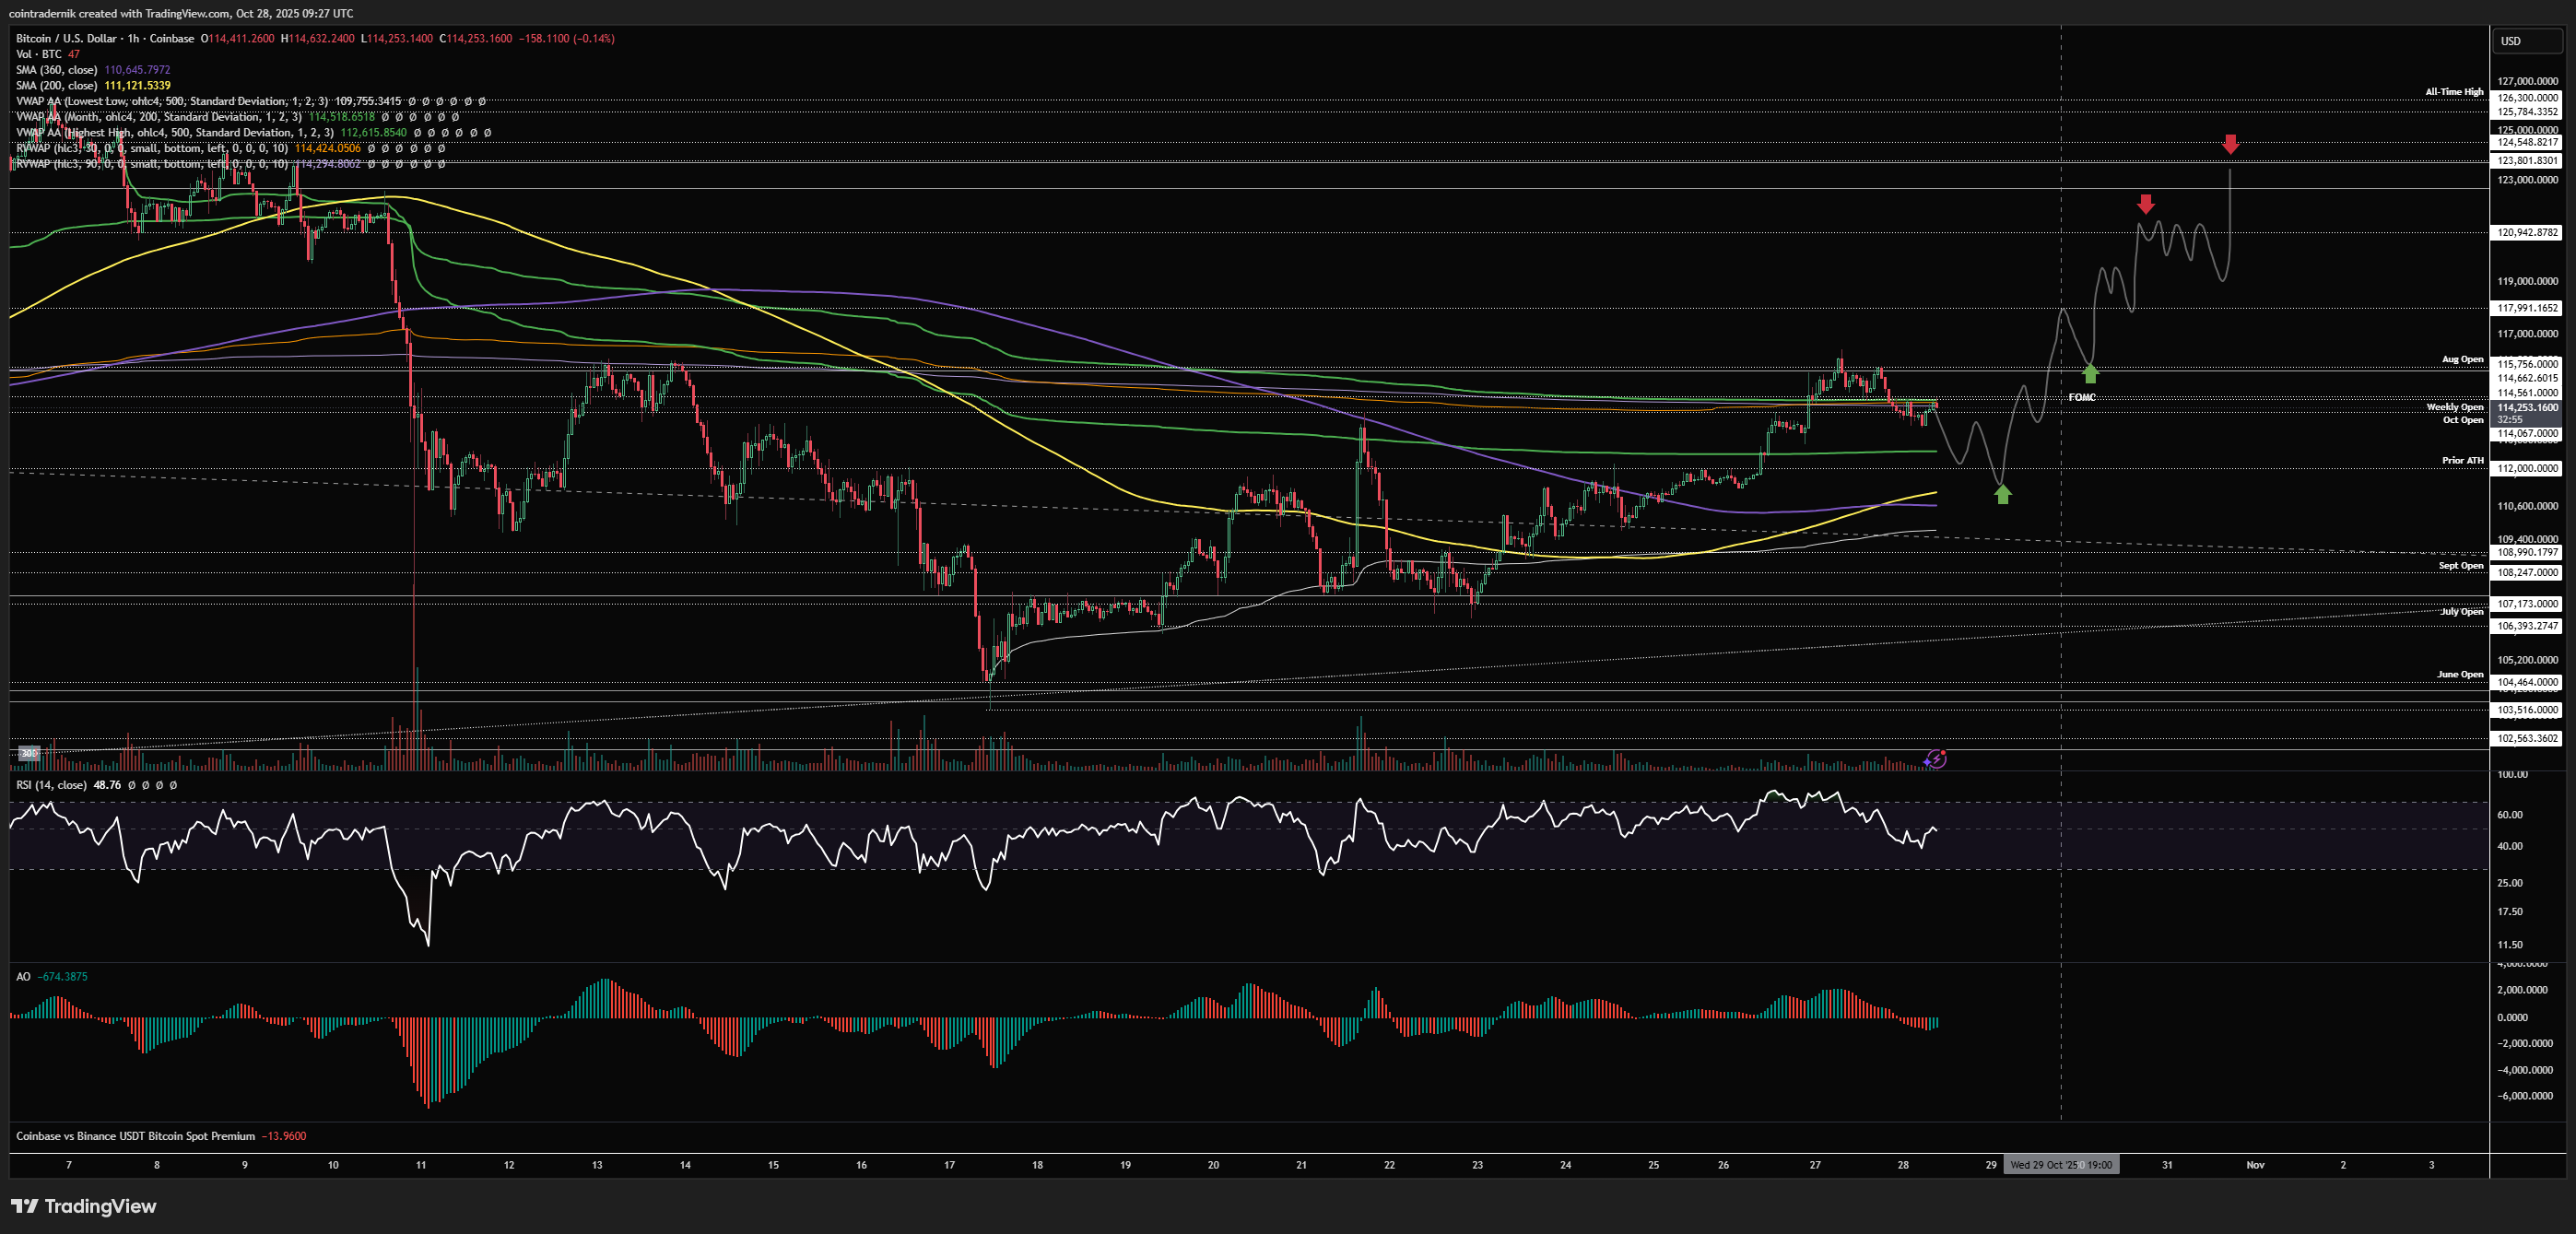Select the SMA (200, close) indicator legend
Image resolution: width=2576 pixels, height=1234 pixels.
[57, 86]
